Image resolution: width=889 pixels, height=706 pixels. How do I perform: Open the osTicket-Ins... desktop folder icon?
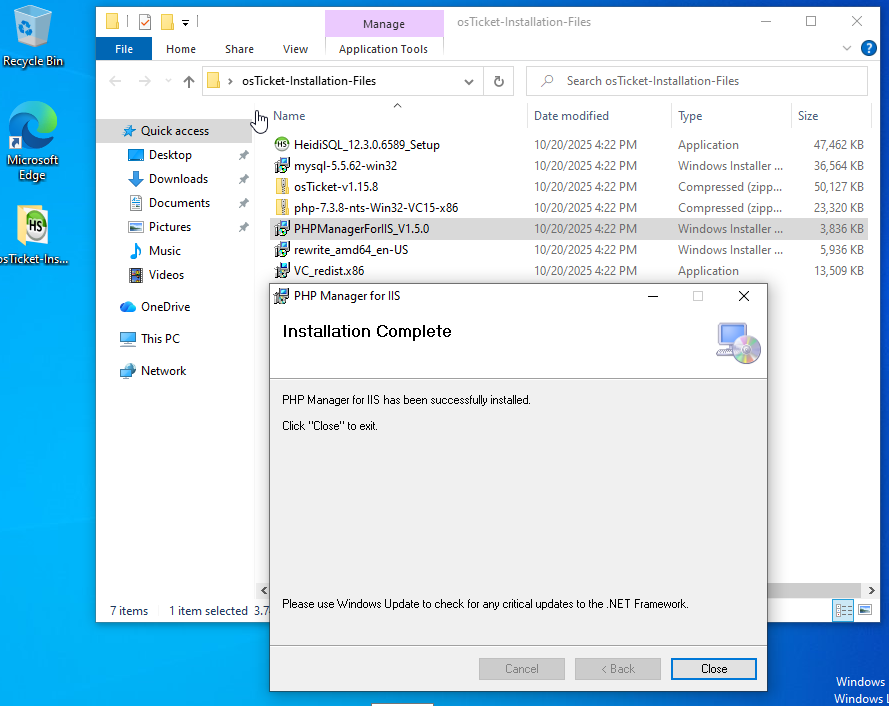[32, 235]
